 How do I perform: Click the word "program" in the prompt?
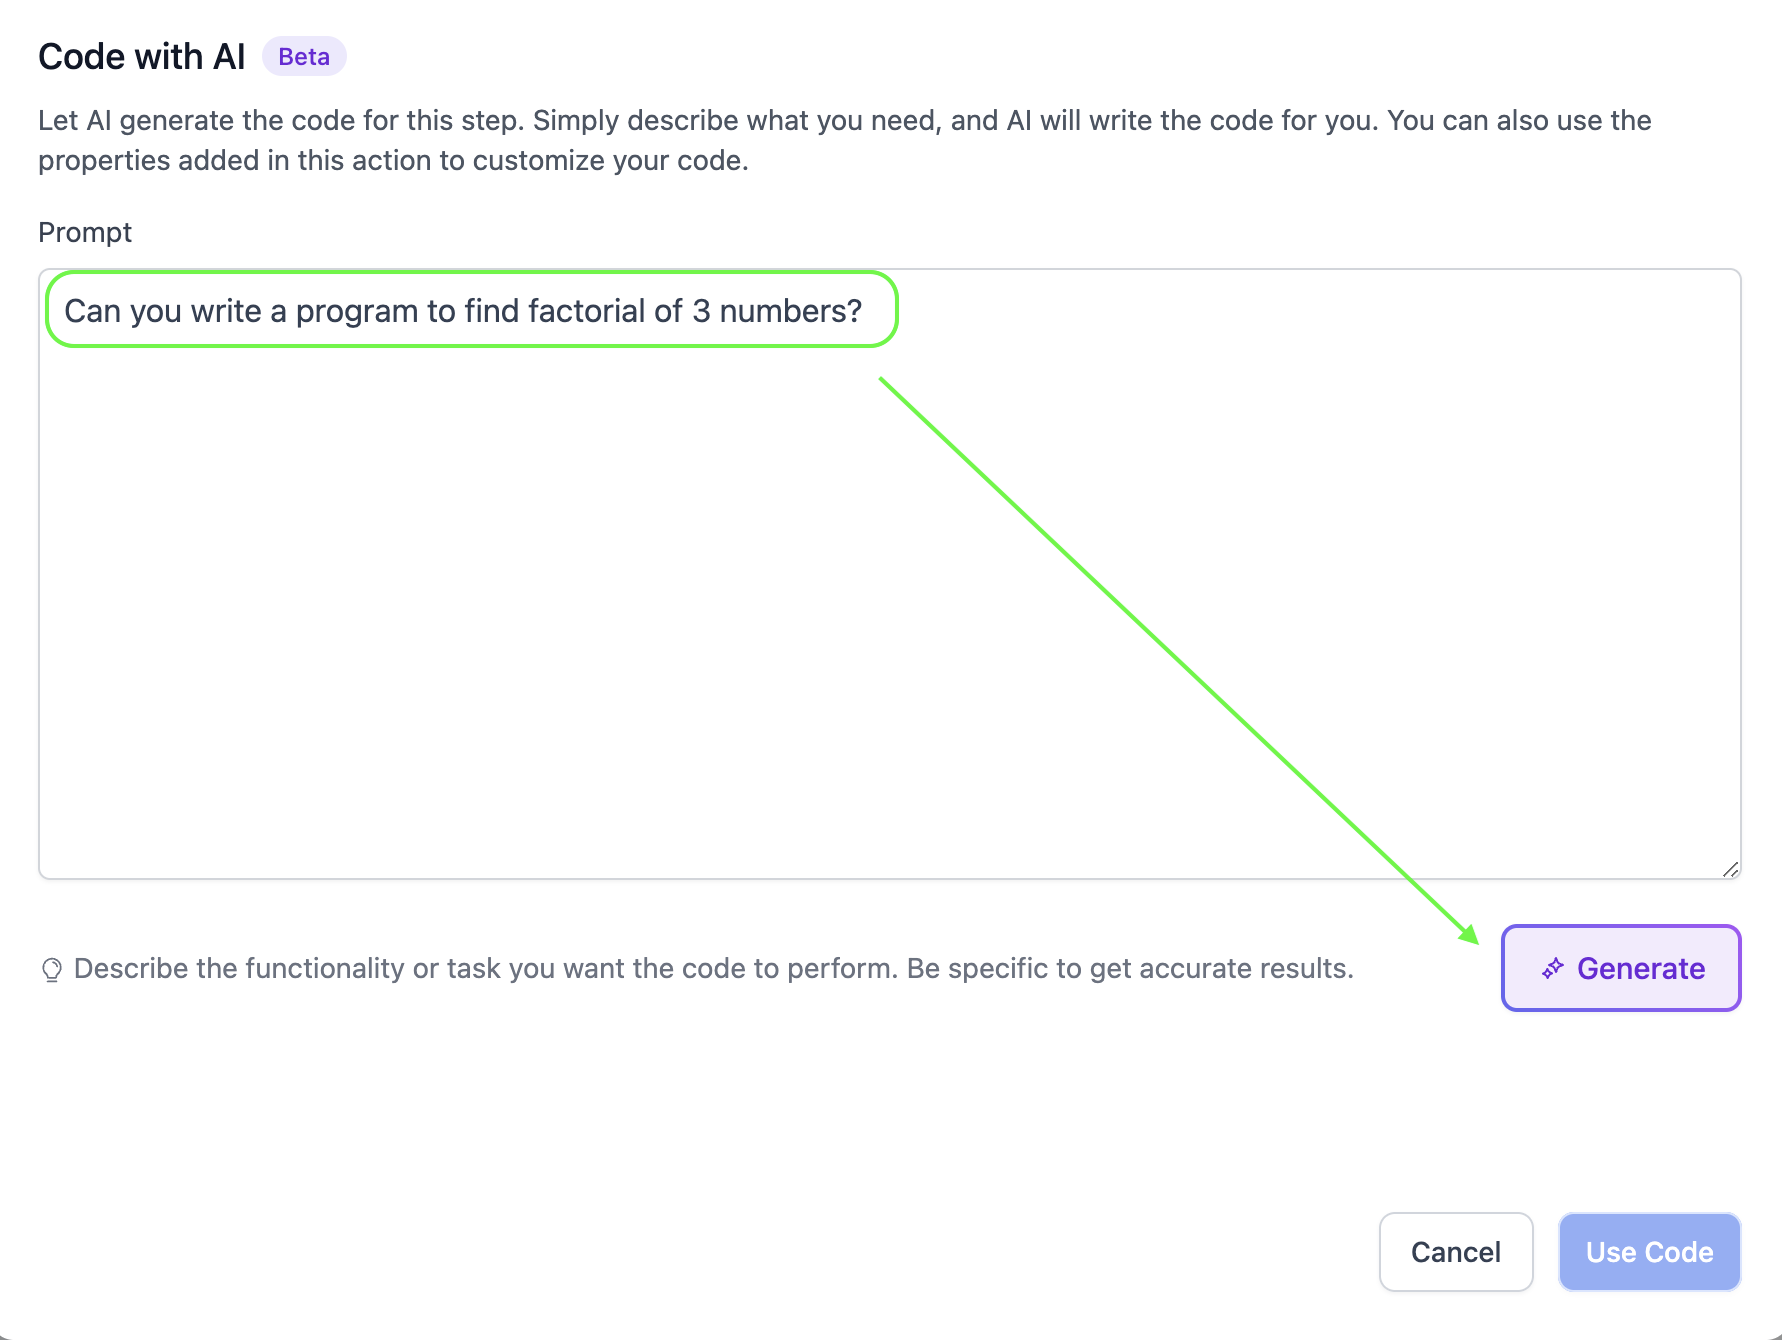(357, 312)
